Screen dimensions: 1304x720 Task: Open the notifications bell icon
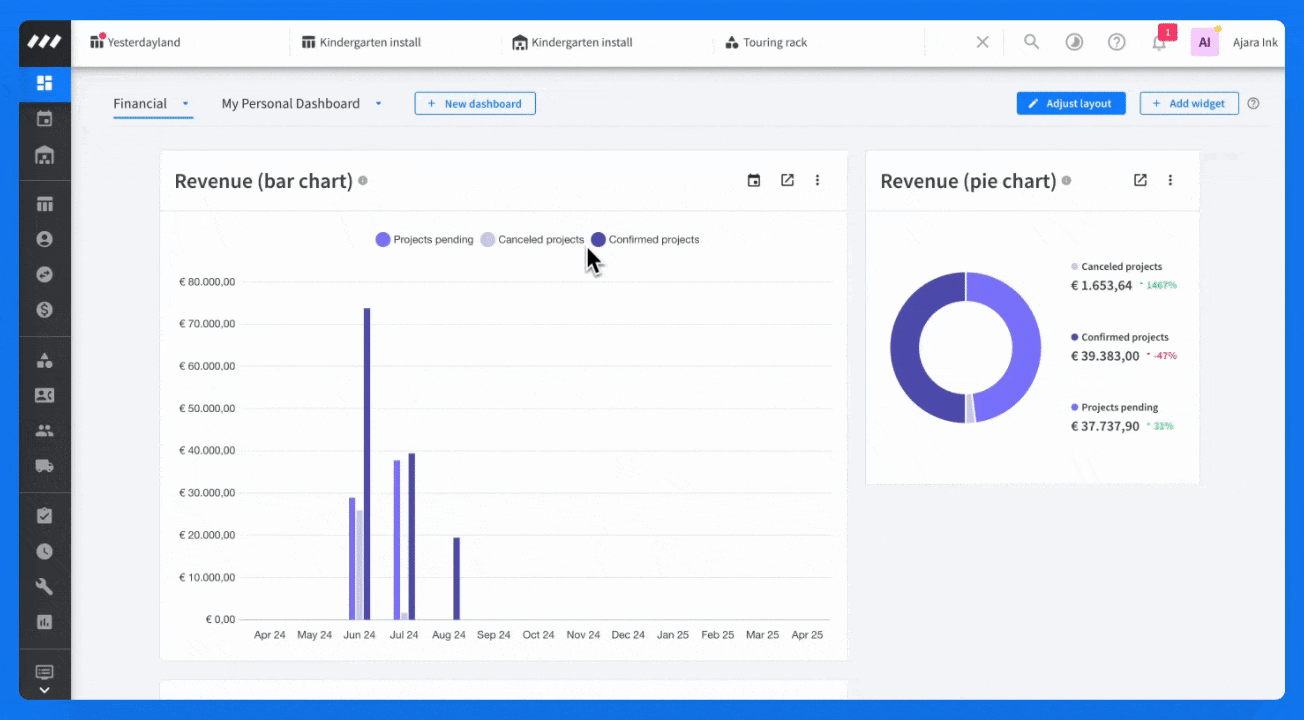[1159, 43]
